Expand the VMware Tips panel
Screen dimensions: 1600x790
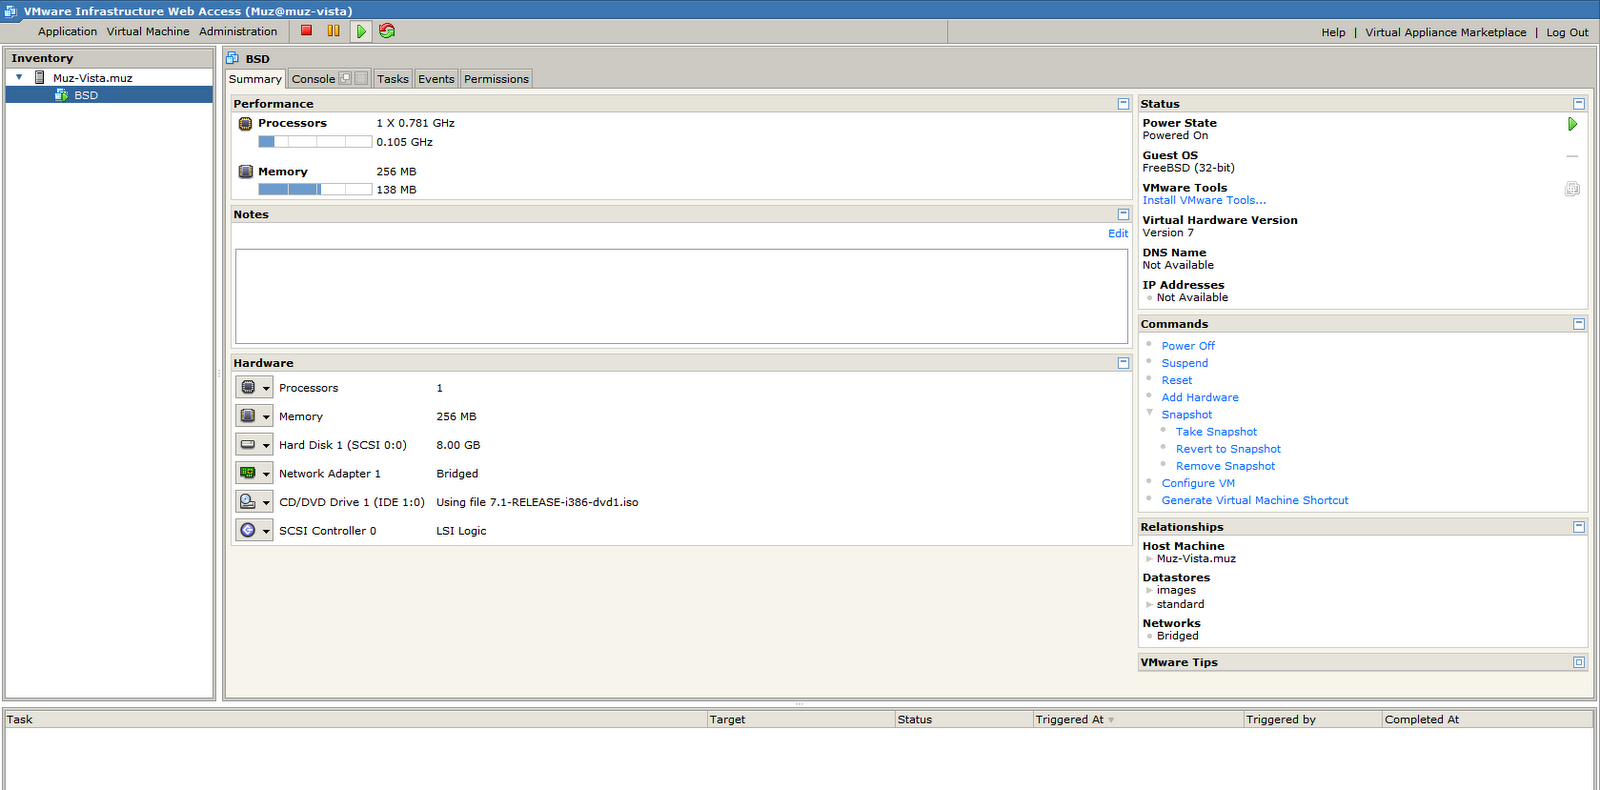tap(1579, 662)
